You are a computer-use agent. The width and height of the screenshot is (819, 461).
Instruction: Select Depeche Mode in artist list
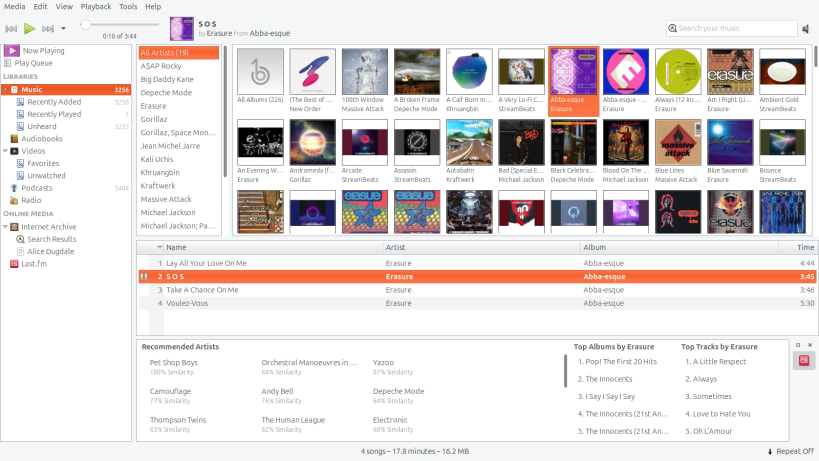[166, 92]
